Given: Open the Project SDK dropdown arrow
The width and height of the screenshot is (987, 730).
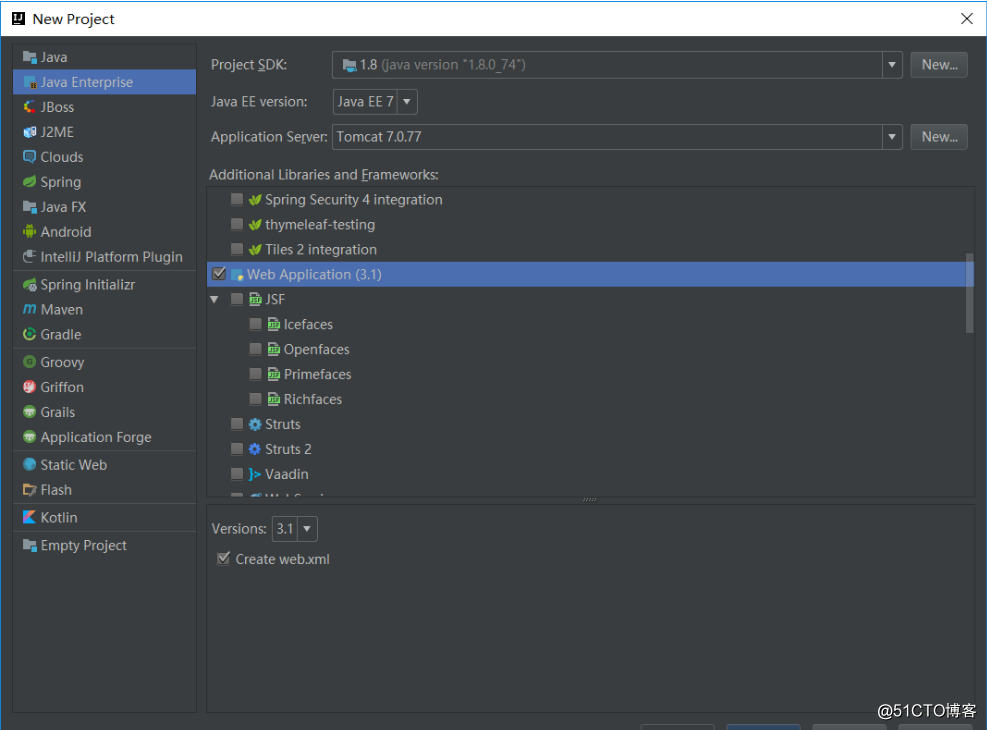Looking at the screenshot, I should click(892, 65).
